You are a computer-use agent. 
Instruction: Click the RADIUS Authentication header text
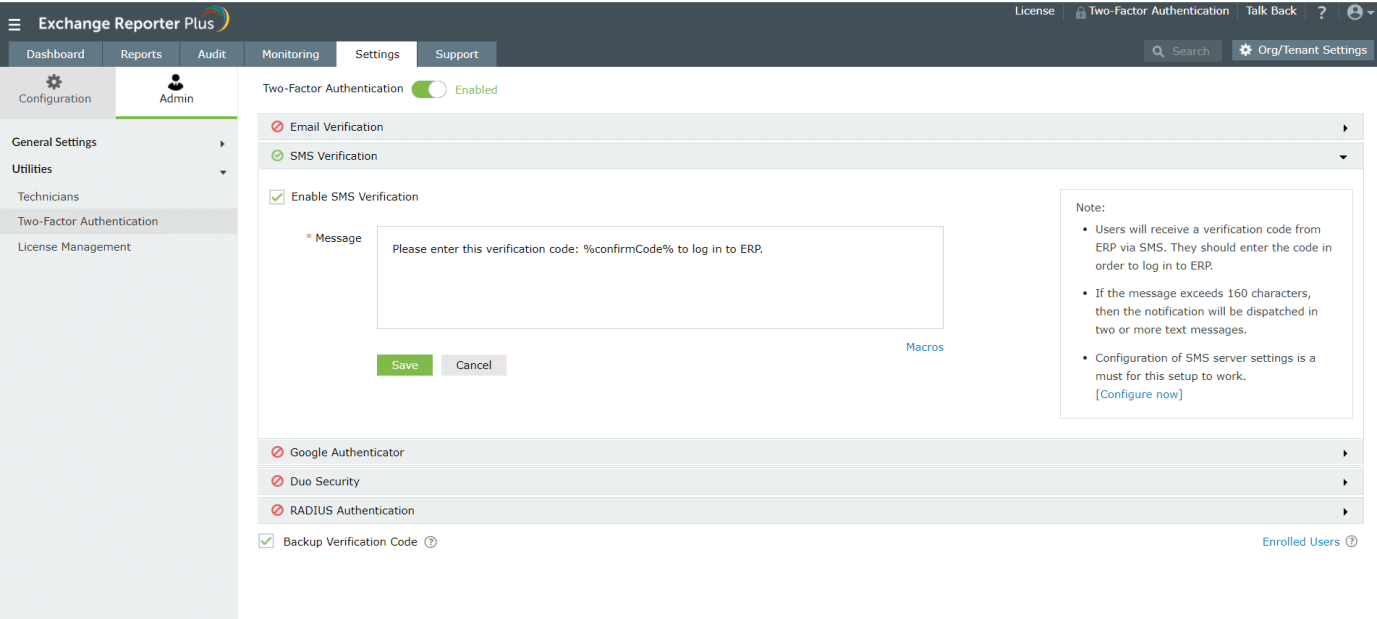pos(352,510)
